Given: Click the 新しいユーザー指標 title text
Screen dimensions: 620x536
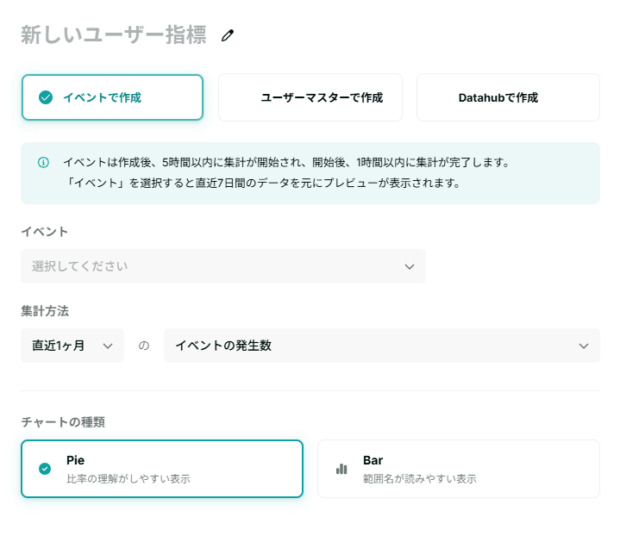Looking at the screenshot, I should click(113, 36).
